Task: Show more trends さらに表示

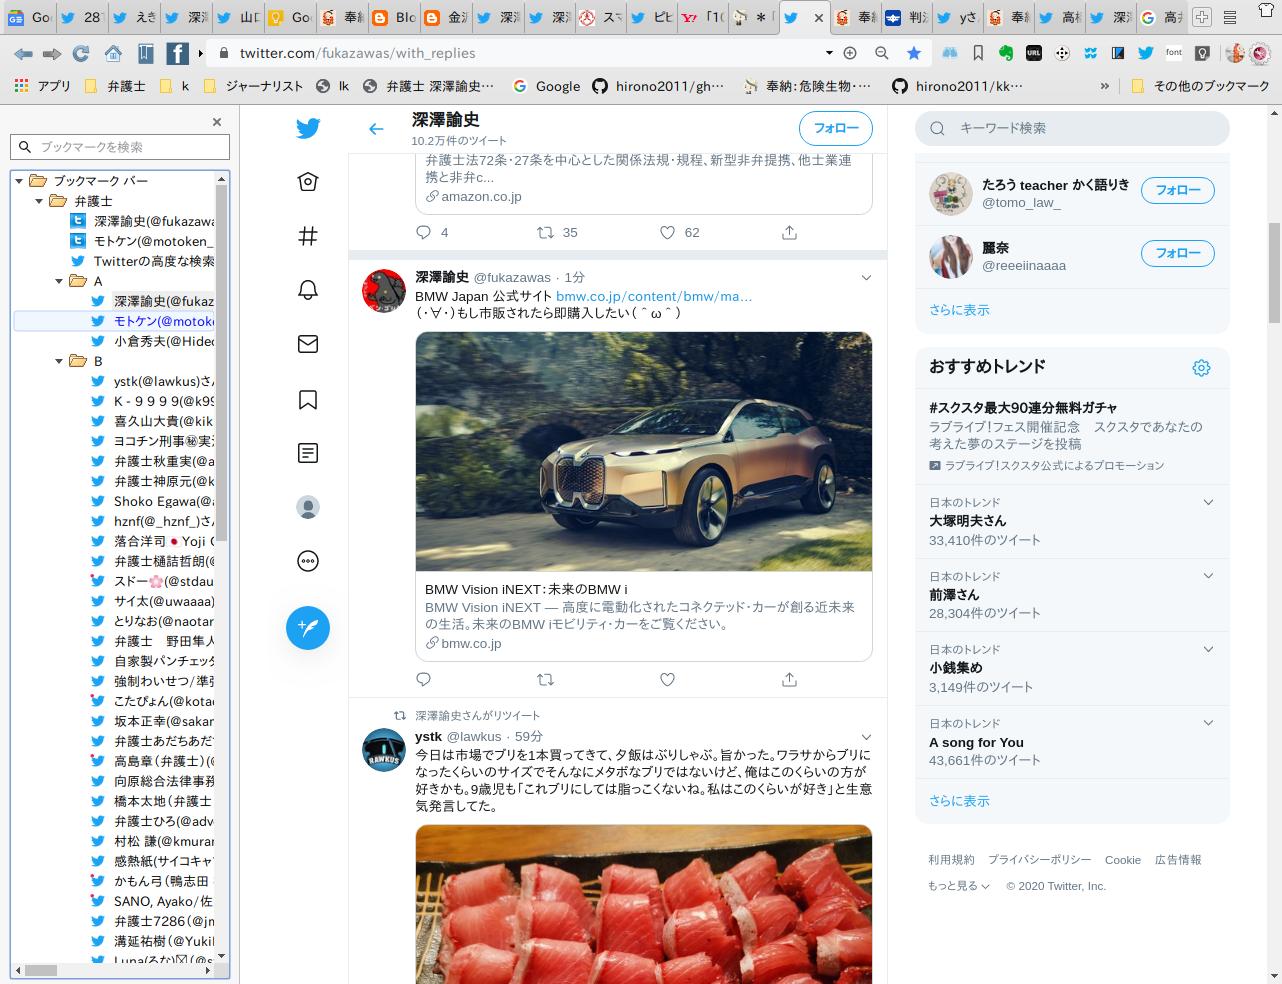Action: (959, 801)
